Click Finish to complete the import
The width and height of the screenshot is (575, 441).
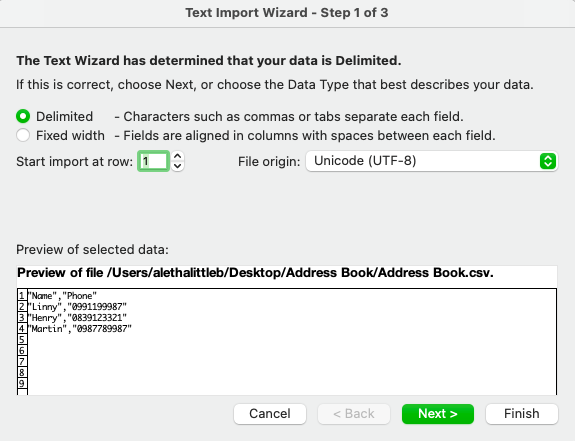coord(521,414)
